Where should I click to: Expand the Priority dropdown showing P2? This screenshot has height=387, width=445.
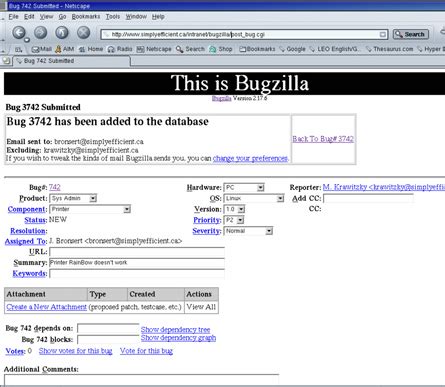point(234,220)
